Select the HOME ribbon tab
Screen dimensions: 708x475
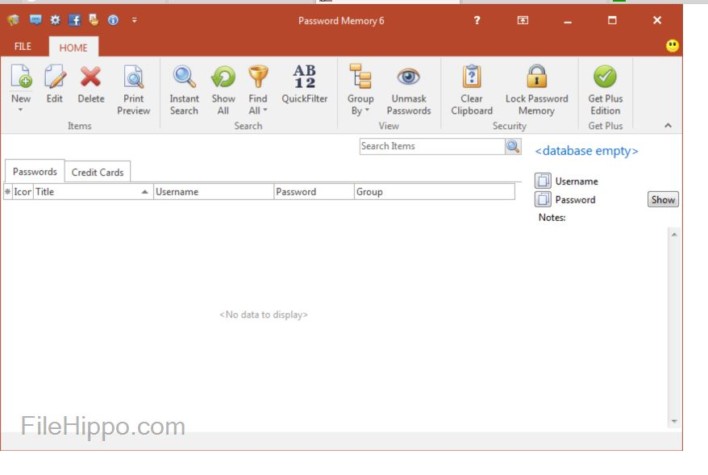(73, 47)
